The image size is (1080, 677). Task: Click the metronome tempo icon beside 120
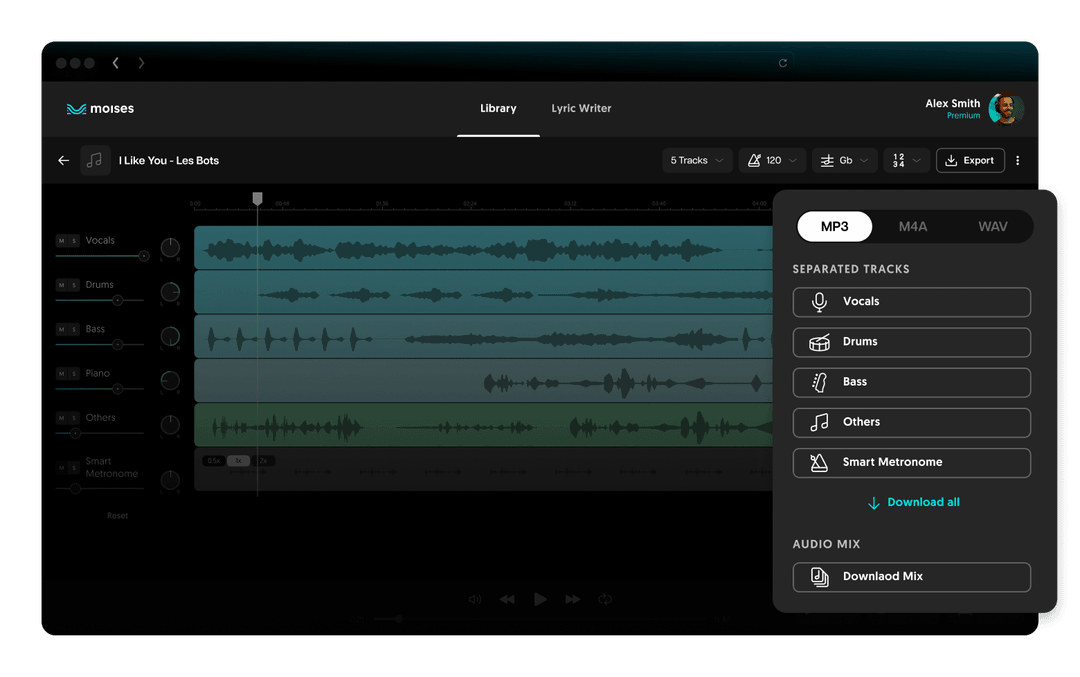click(x=754, y=160)
